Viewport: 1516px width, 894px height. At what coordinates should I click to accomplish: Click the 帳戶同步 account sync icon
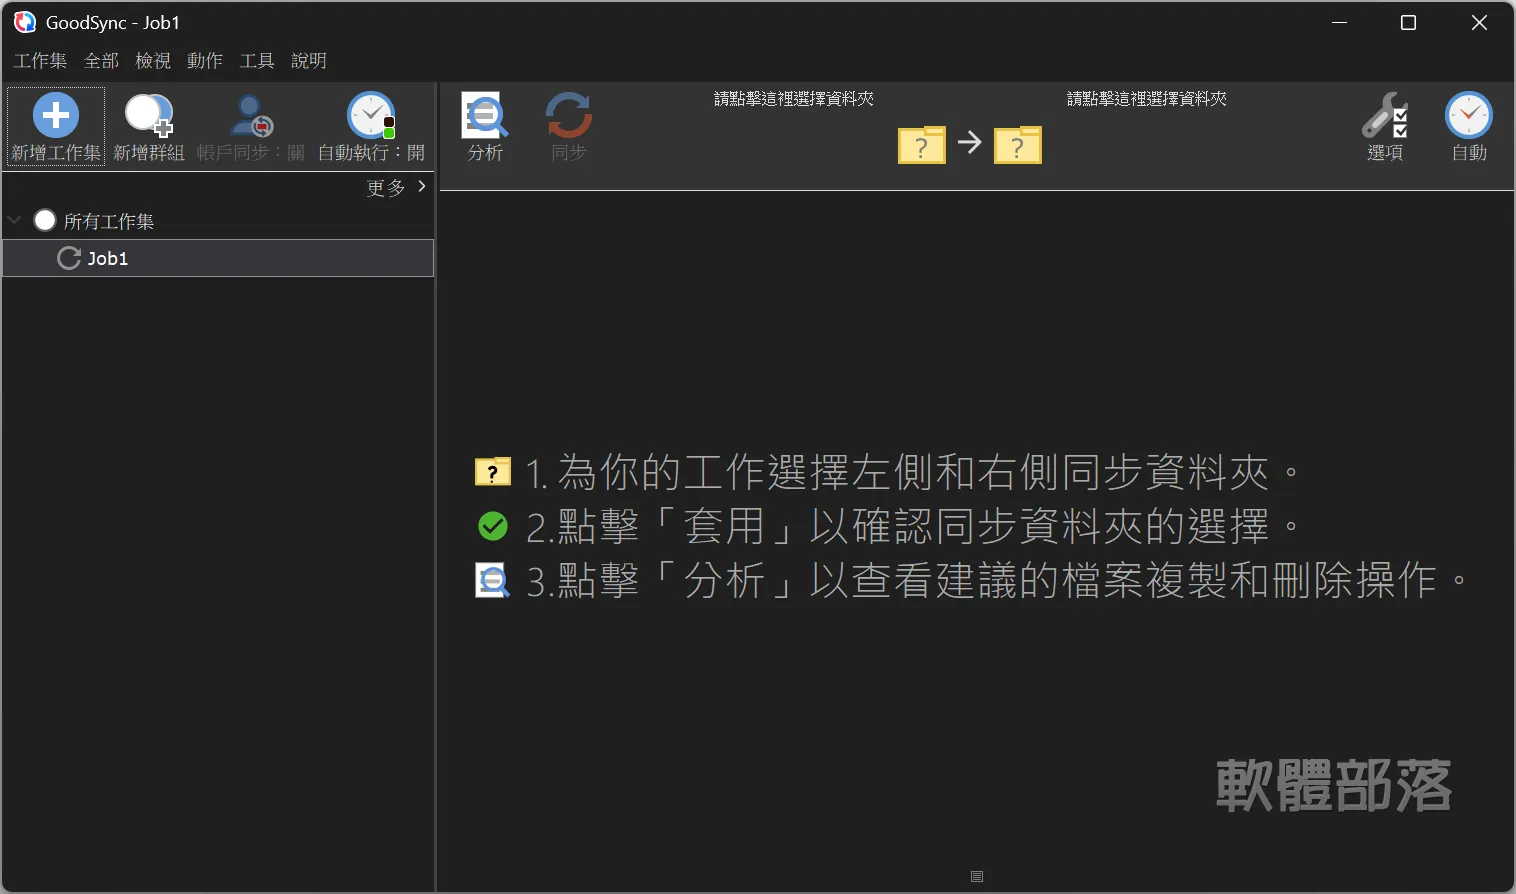tap(251, 115)
